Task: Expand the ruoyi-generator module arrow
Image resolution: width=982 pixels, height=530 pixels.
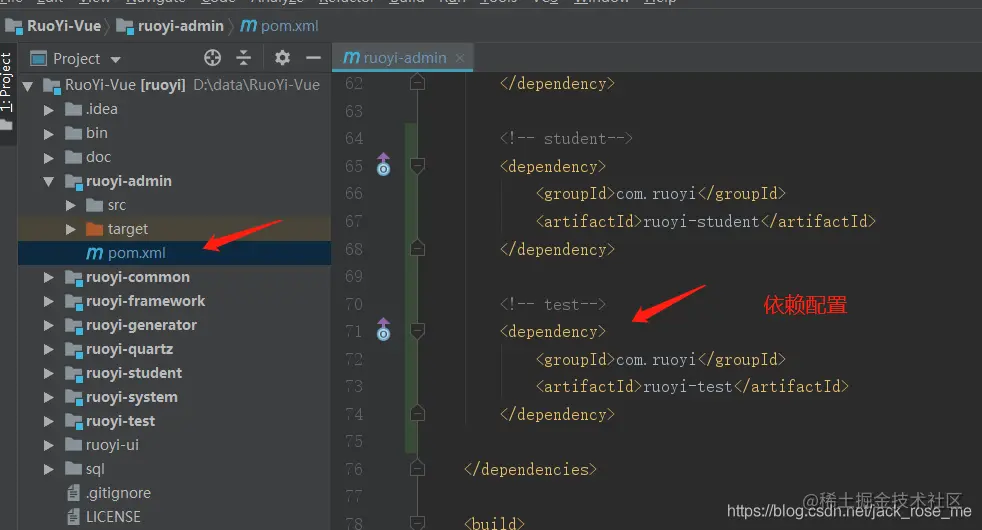Action: pyautogui.click(x=49, y=326)
